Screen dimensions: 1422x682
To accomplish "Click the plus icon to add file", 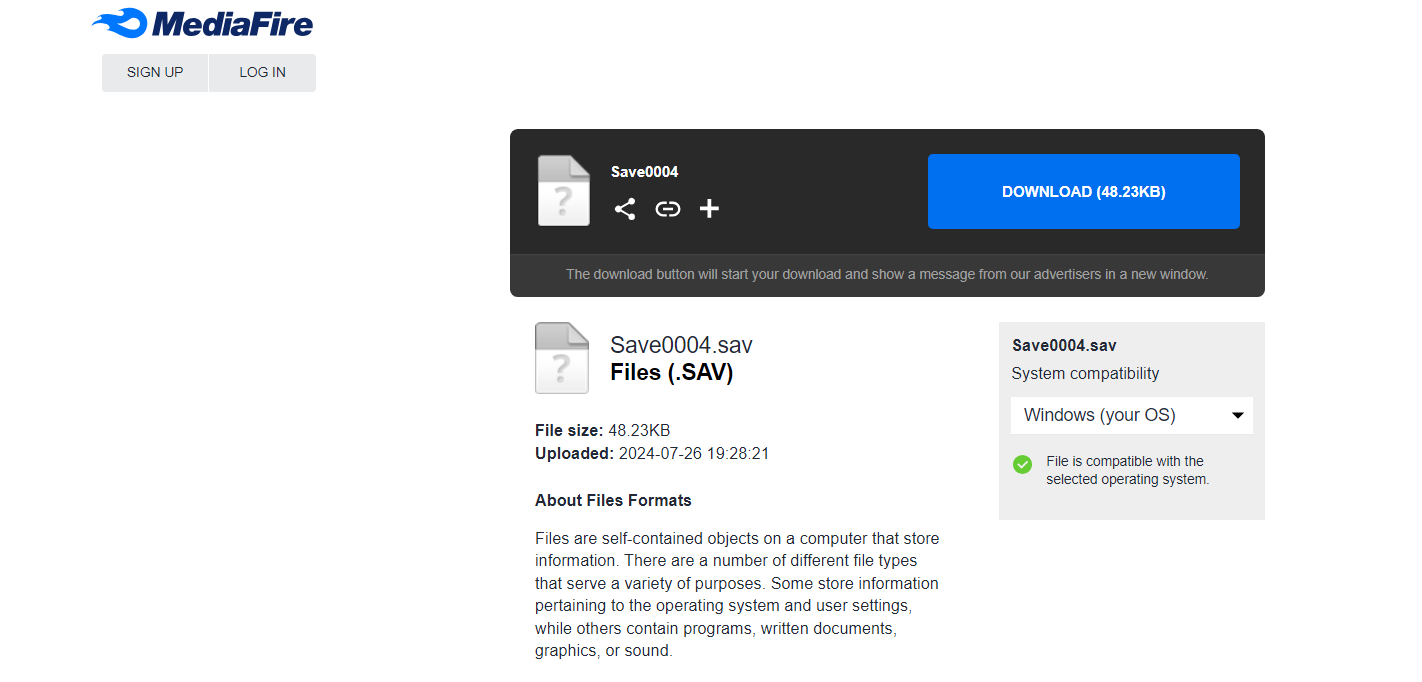I will [x=709, y=209].
